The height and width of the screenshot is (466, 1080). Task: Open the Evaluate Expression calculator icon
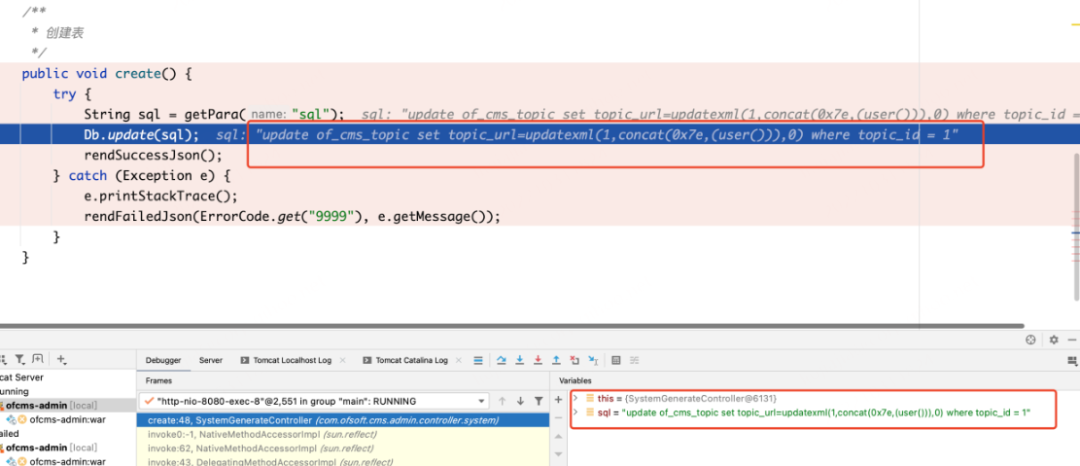pyautogui.click(x=616, y=360)
